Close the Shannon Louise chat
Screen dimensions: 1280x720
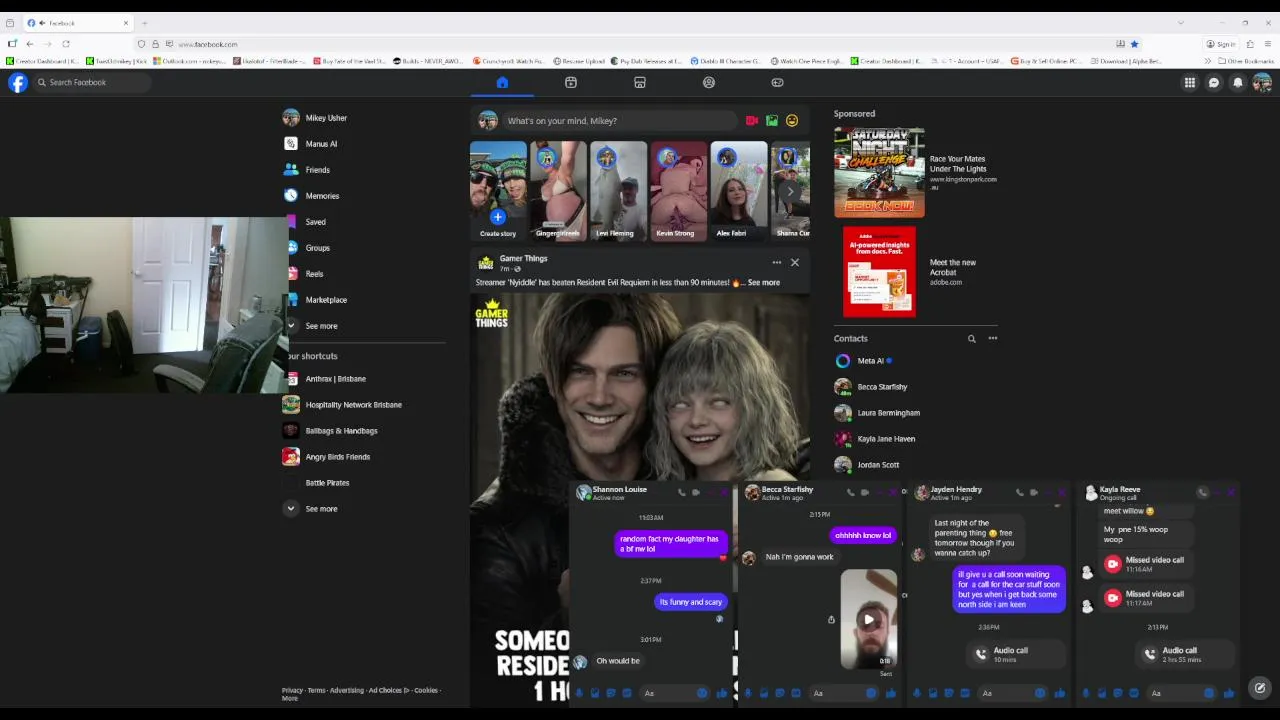pos(725,492)
